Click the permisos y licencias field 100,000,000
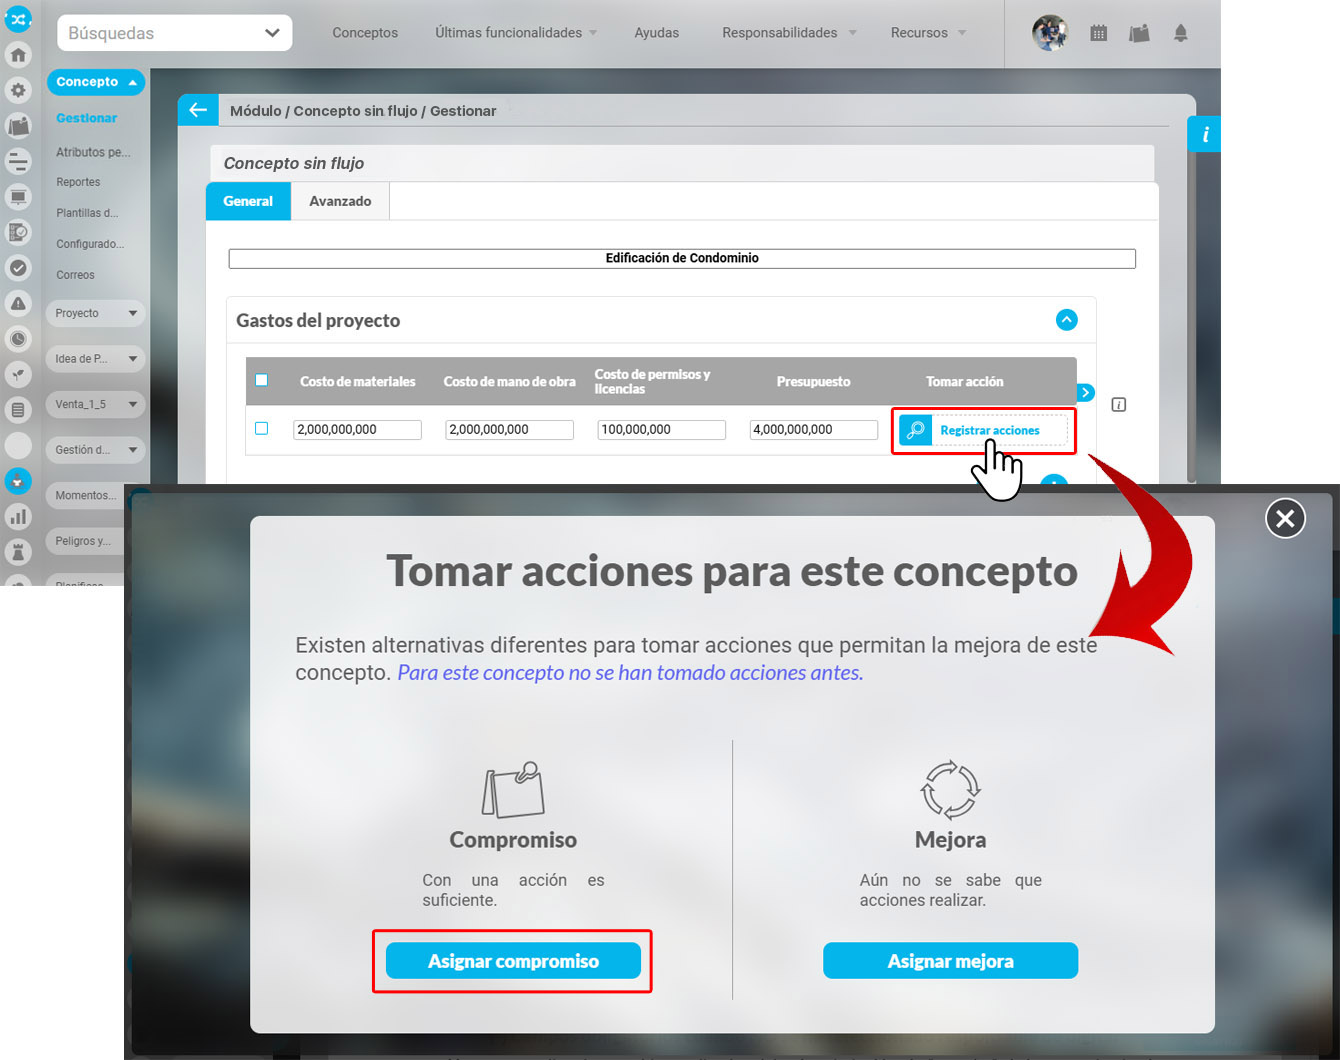This screenshot has height=1060, width=1340. [x=661, y=429]
